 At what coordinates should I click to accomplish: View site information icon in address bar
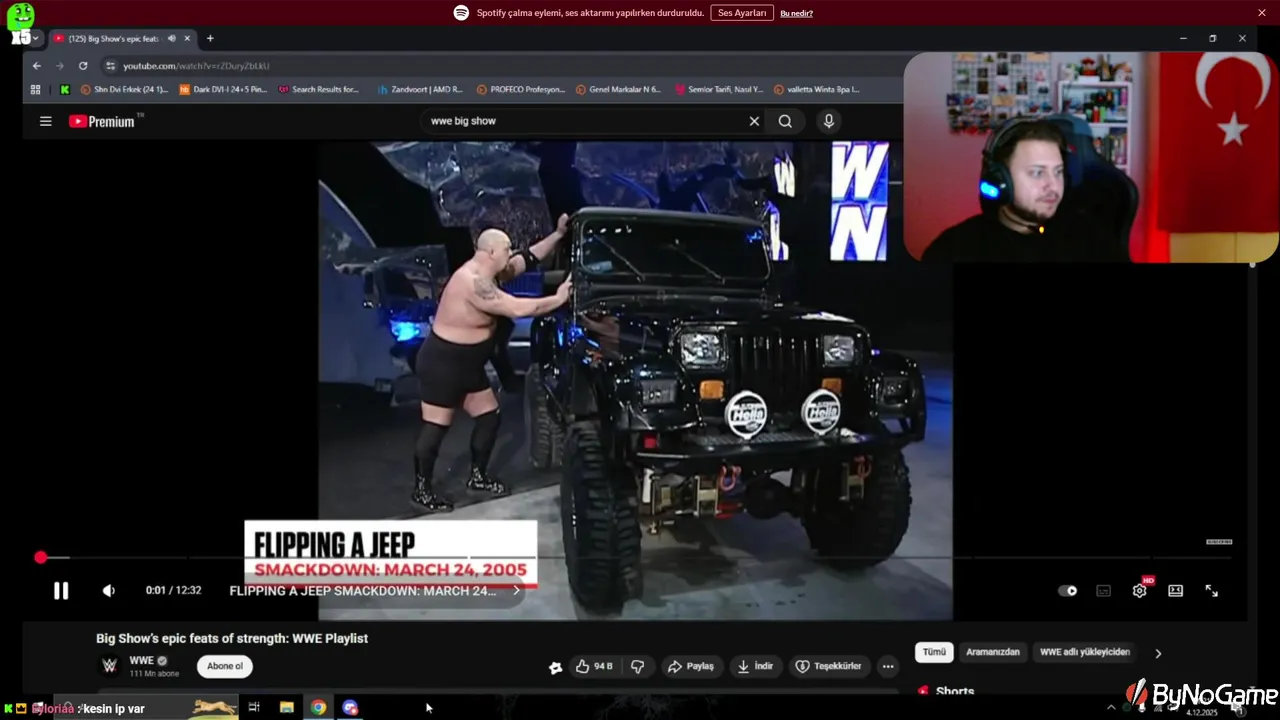110,66
